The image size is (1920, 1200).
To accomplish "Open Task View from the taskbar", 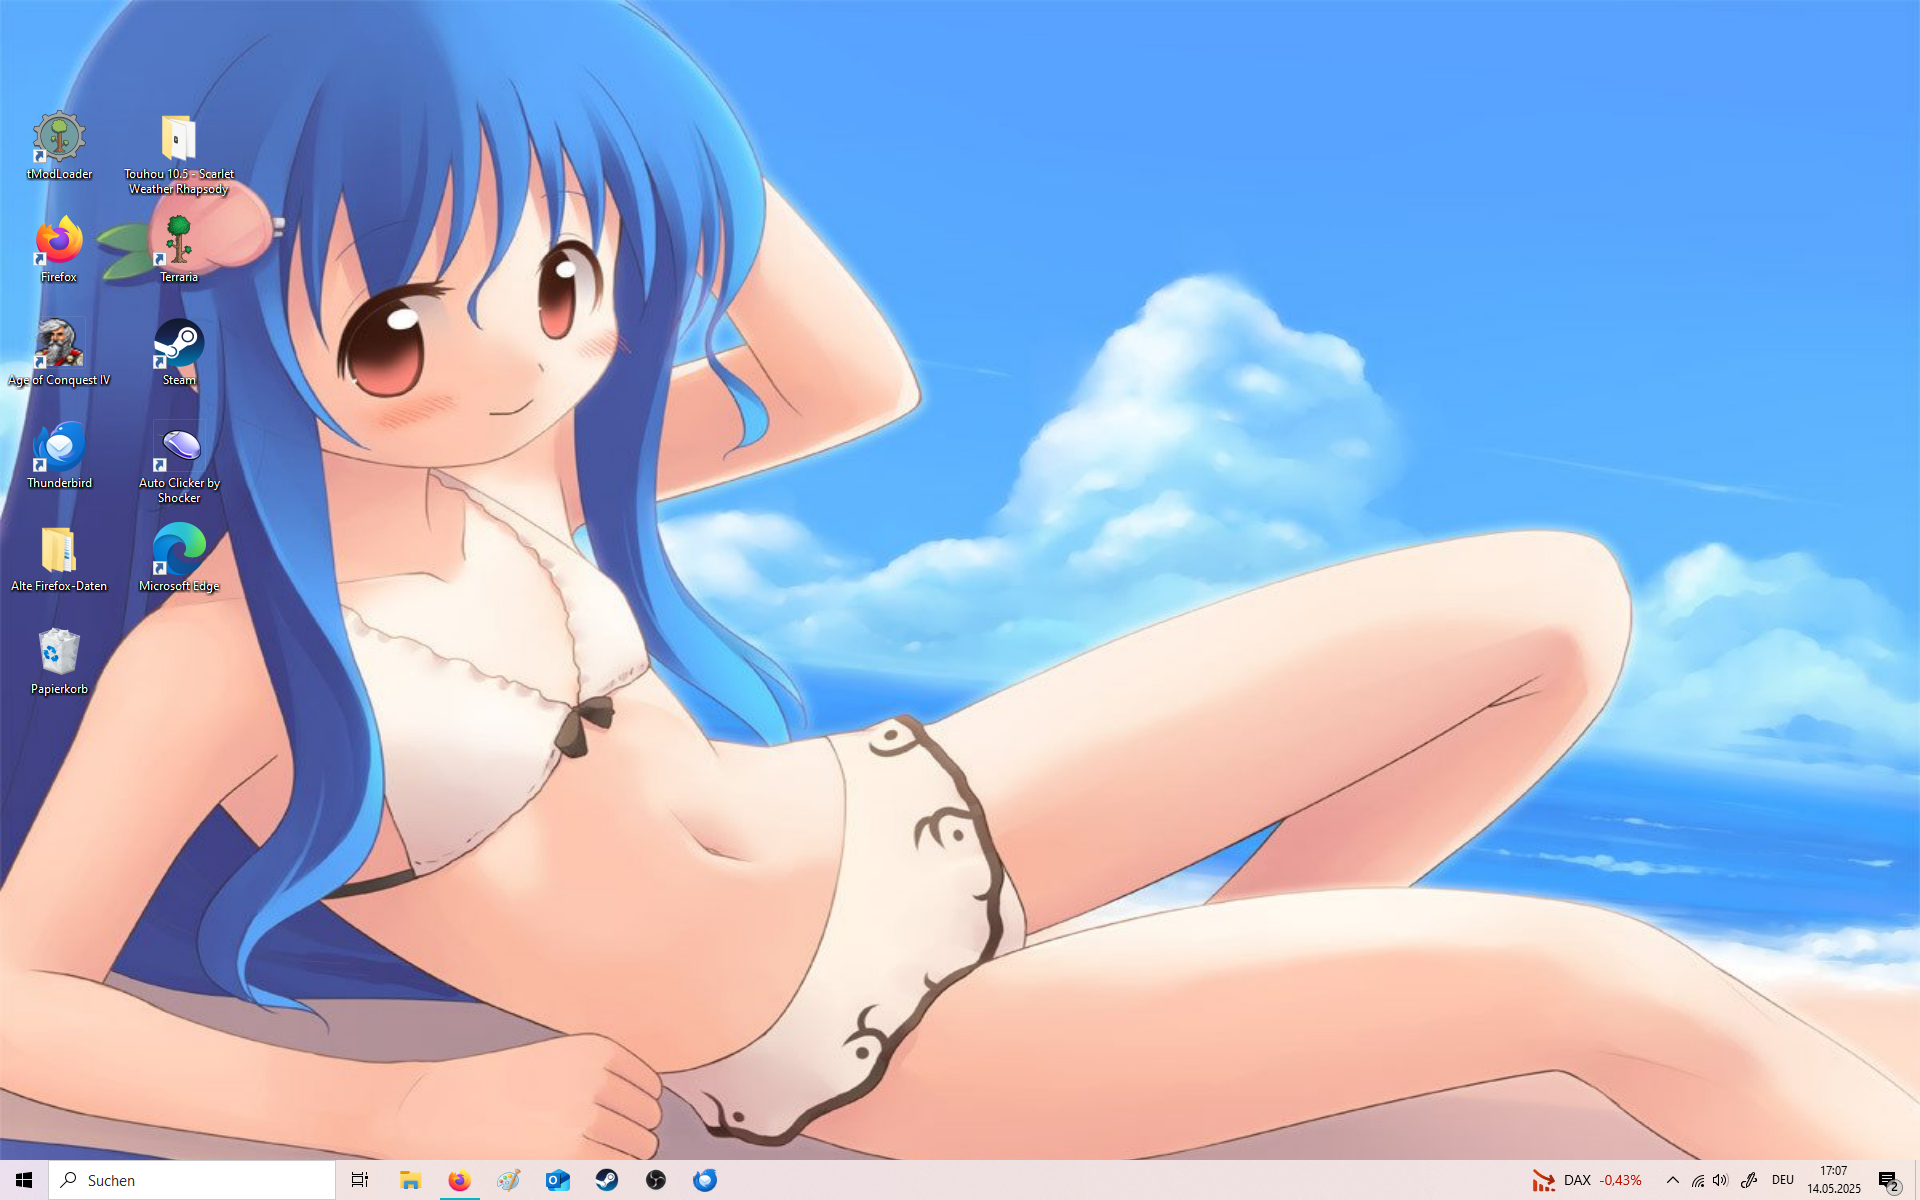I will (x=360, y=1180).
